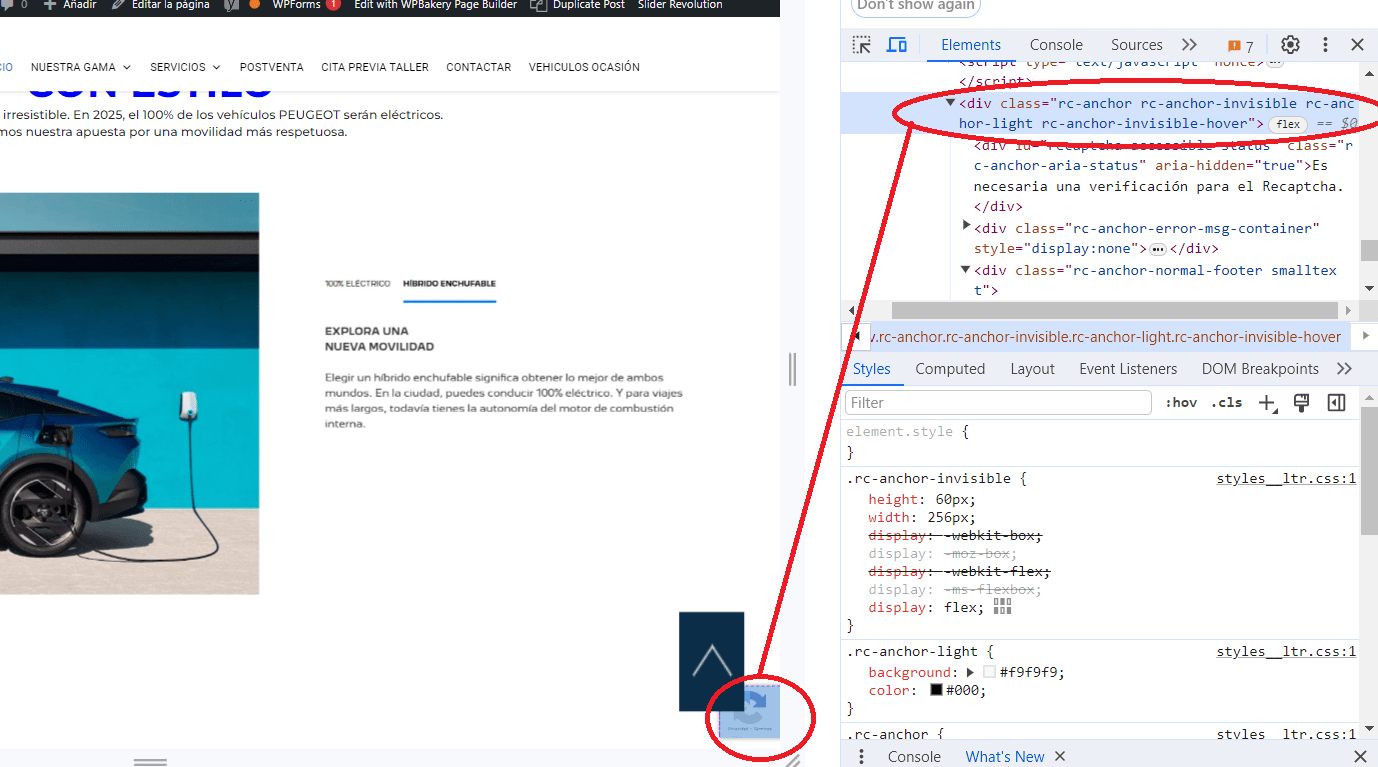The image size is (1378, 767).
Task: Activate the inspect element picker icon
Action: point(861,45)
